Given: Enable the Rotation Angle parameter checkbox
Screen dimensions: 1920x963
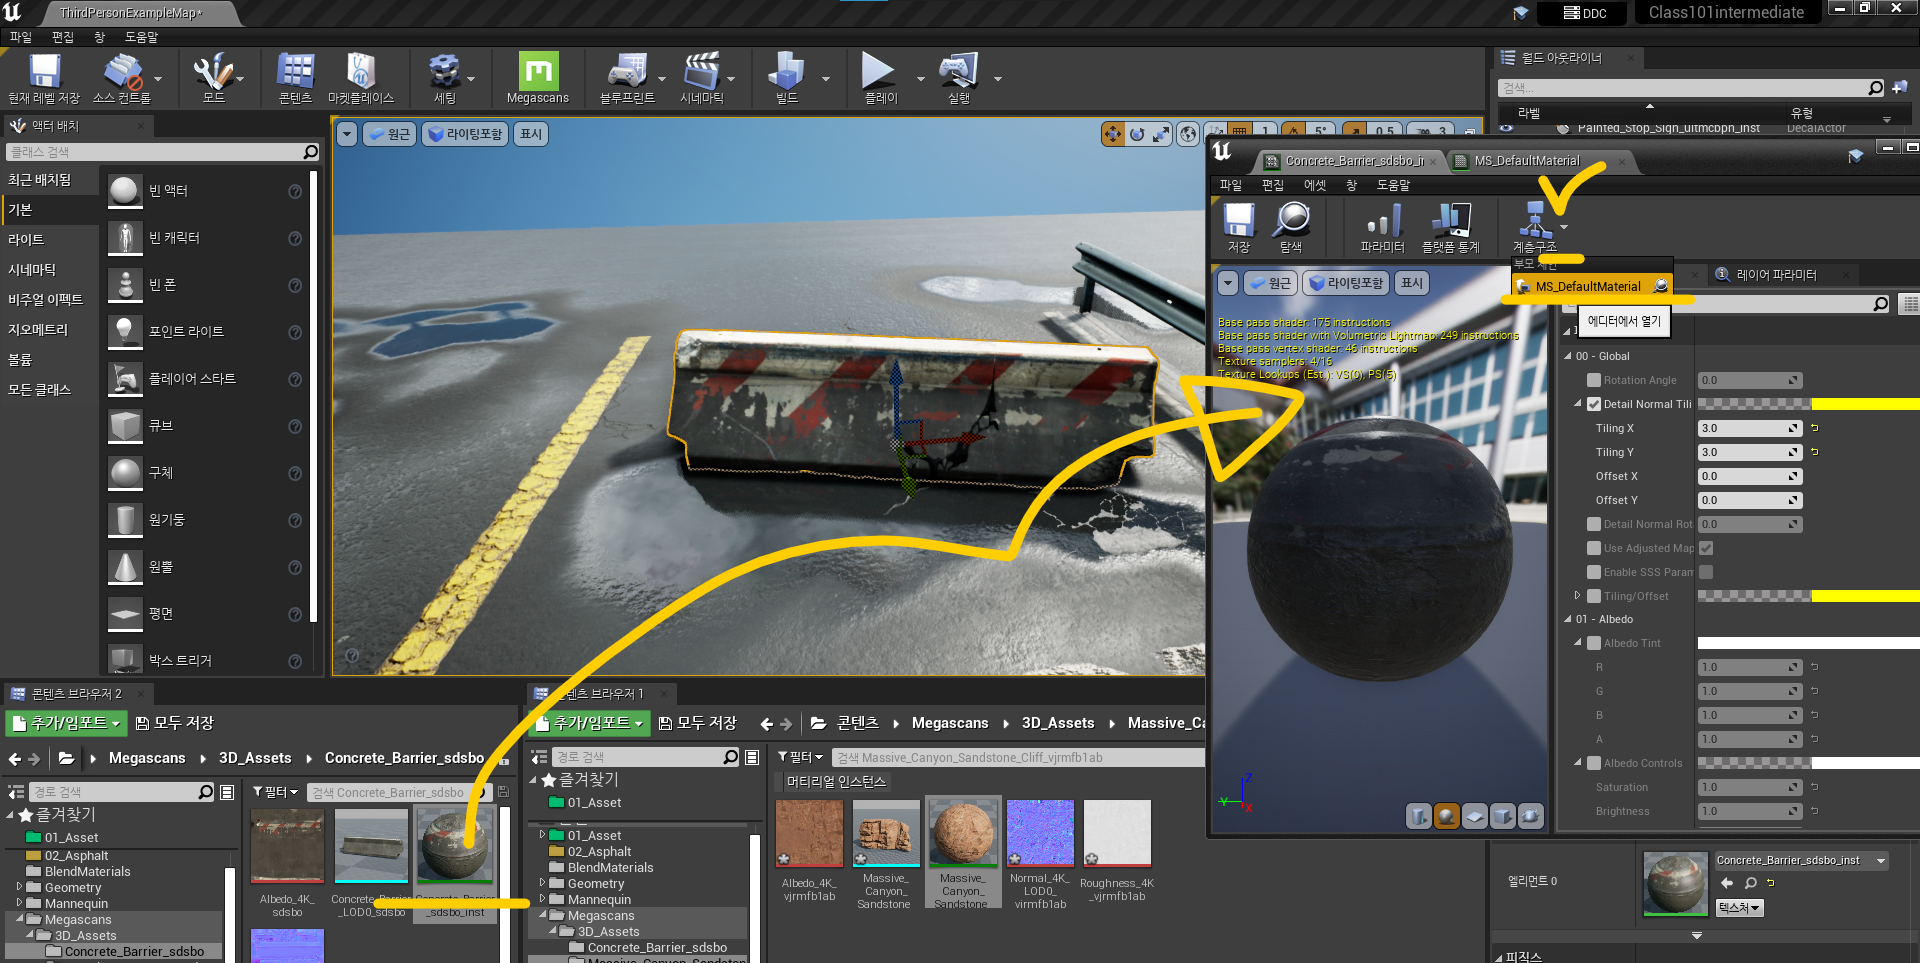Looking at the screenshot, I should coord(1594,380).
